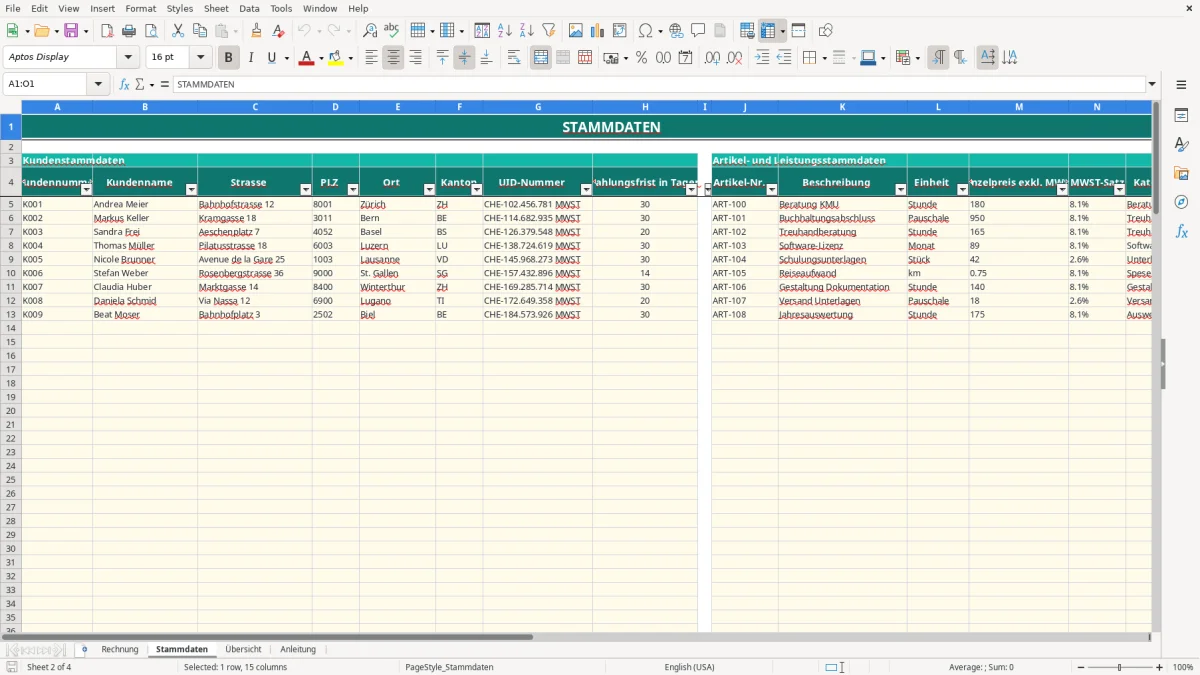Run the Spelling check
1200x675 pixels.
[x=392, y=31]
